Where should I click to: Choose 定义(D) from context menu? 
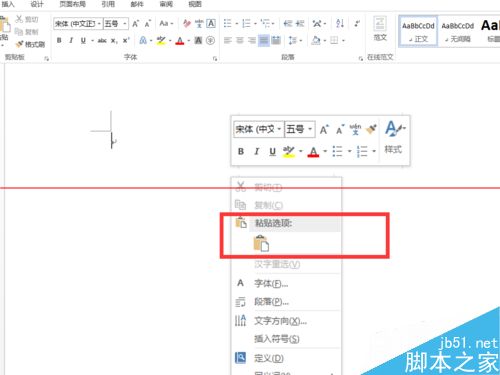[x=286, y=358]
